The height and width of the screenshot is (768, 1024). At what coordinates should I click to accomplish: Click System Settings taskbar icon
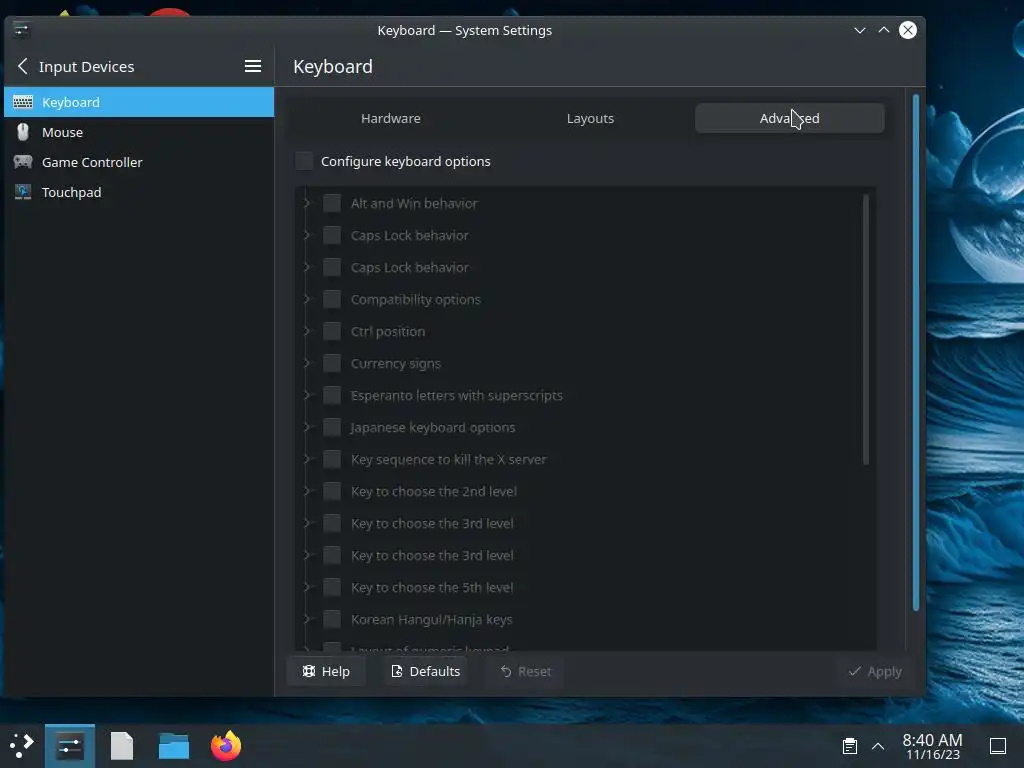(x=70, y=746)
